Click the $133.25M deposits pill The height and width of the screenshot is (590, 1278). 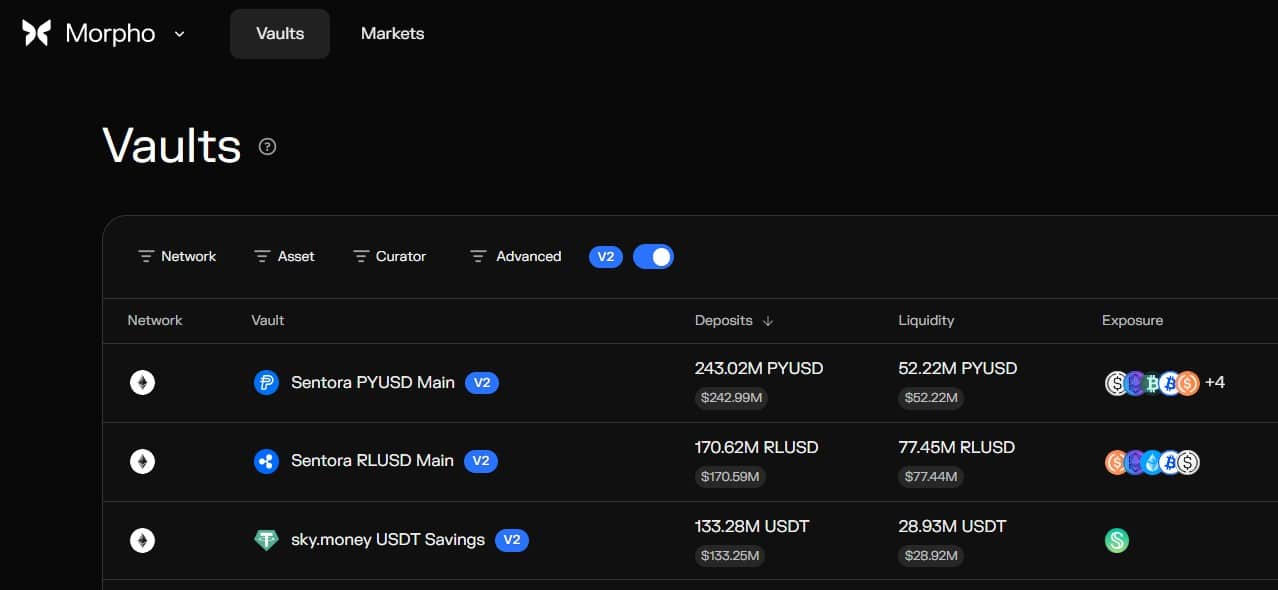730,555
